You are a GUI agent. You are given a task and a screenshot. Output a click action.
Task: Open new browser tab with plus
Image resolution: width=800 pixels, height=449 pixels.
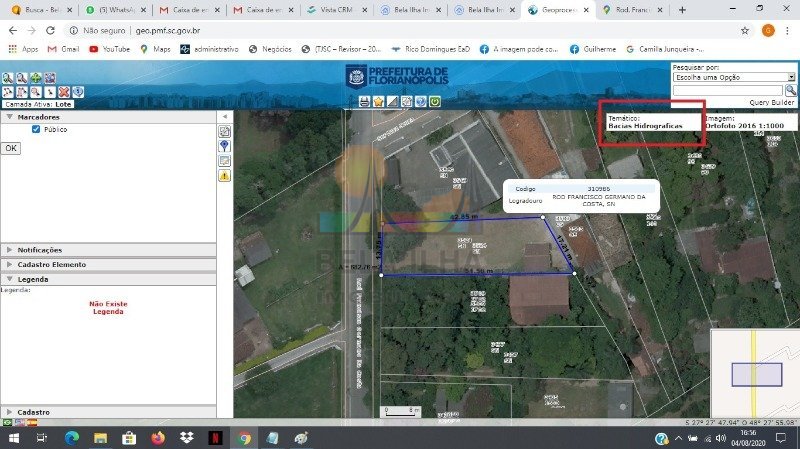point(682,10)
